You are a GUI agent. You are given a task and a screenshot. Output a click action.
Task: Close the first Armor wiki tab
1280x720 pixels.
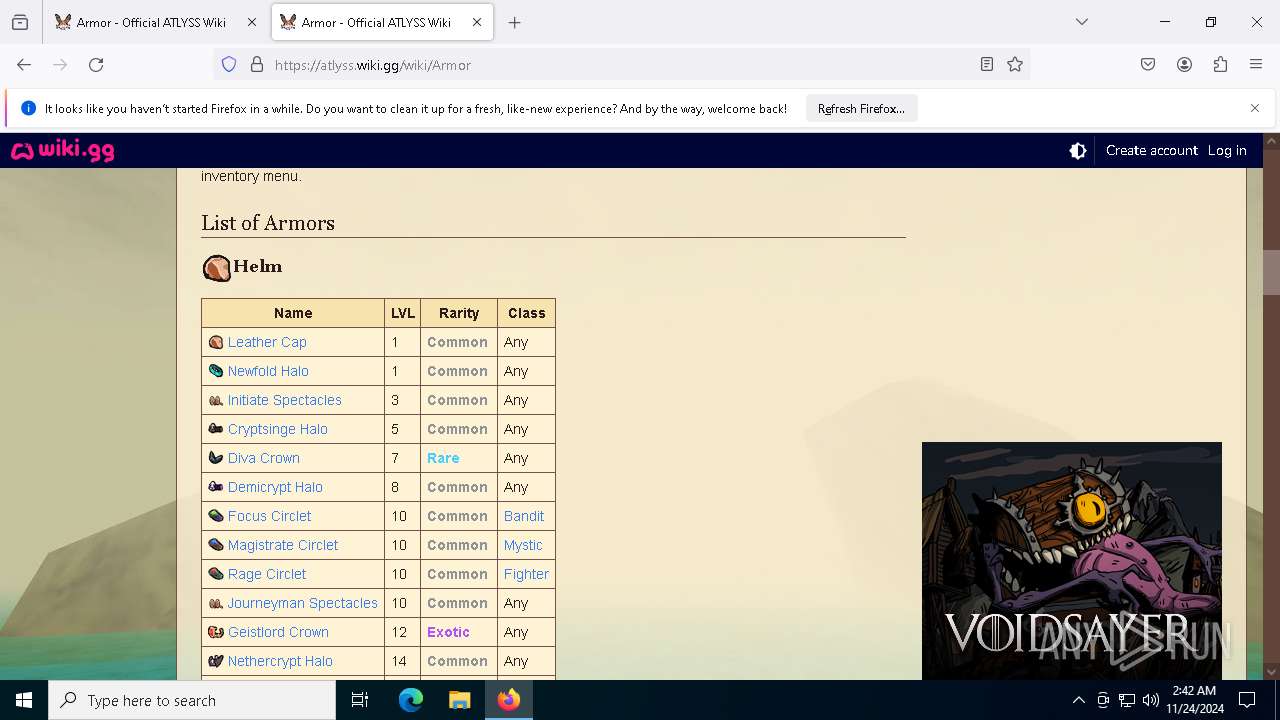pyautogui.click(x=252, y=22)
